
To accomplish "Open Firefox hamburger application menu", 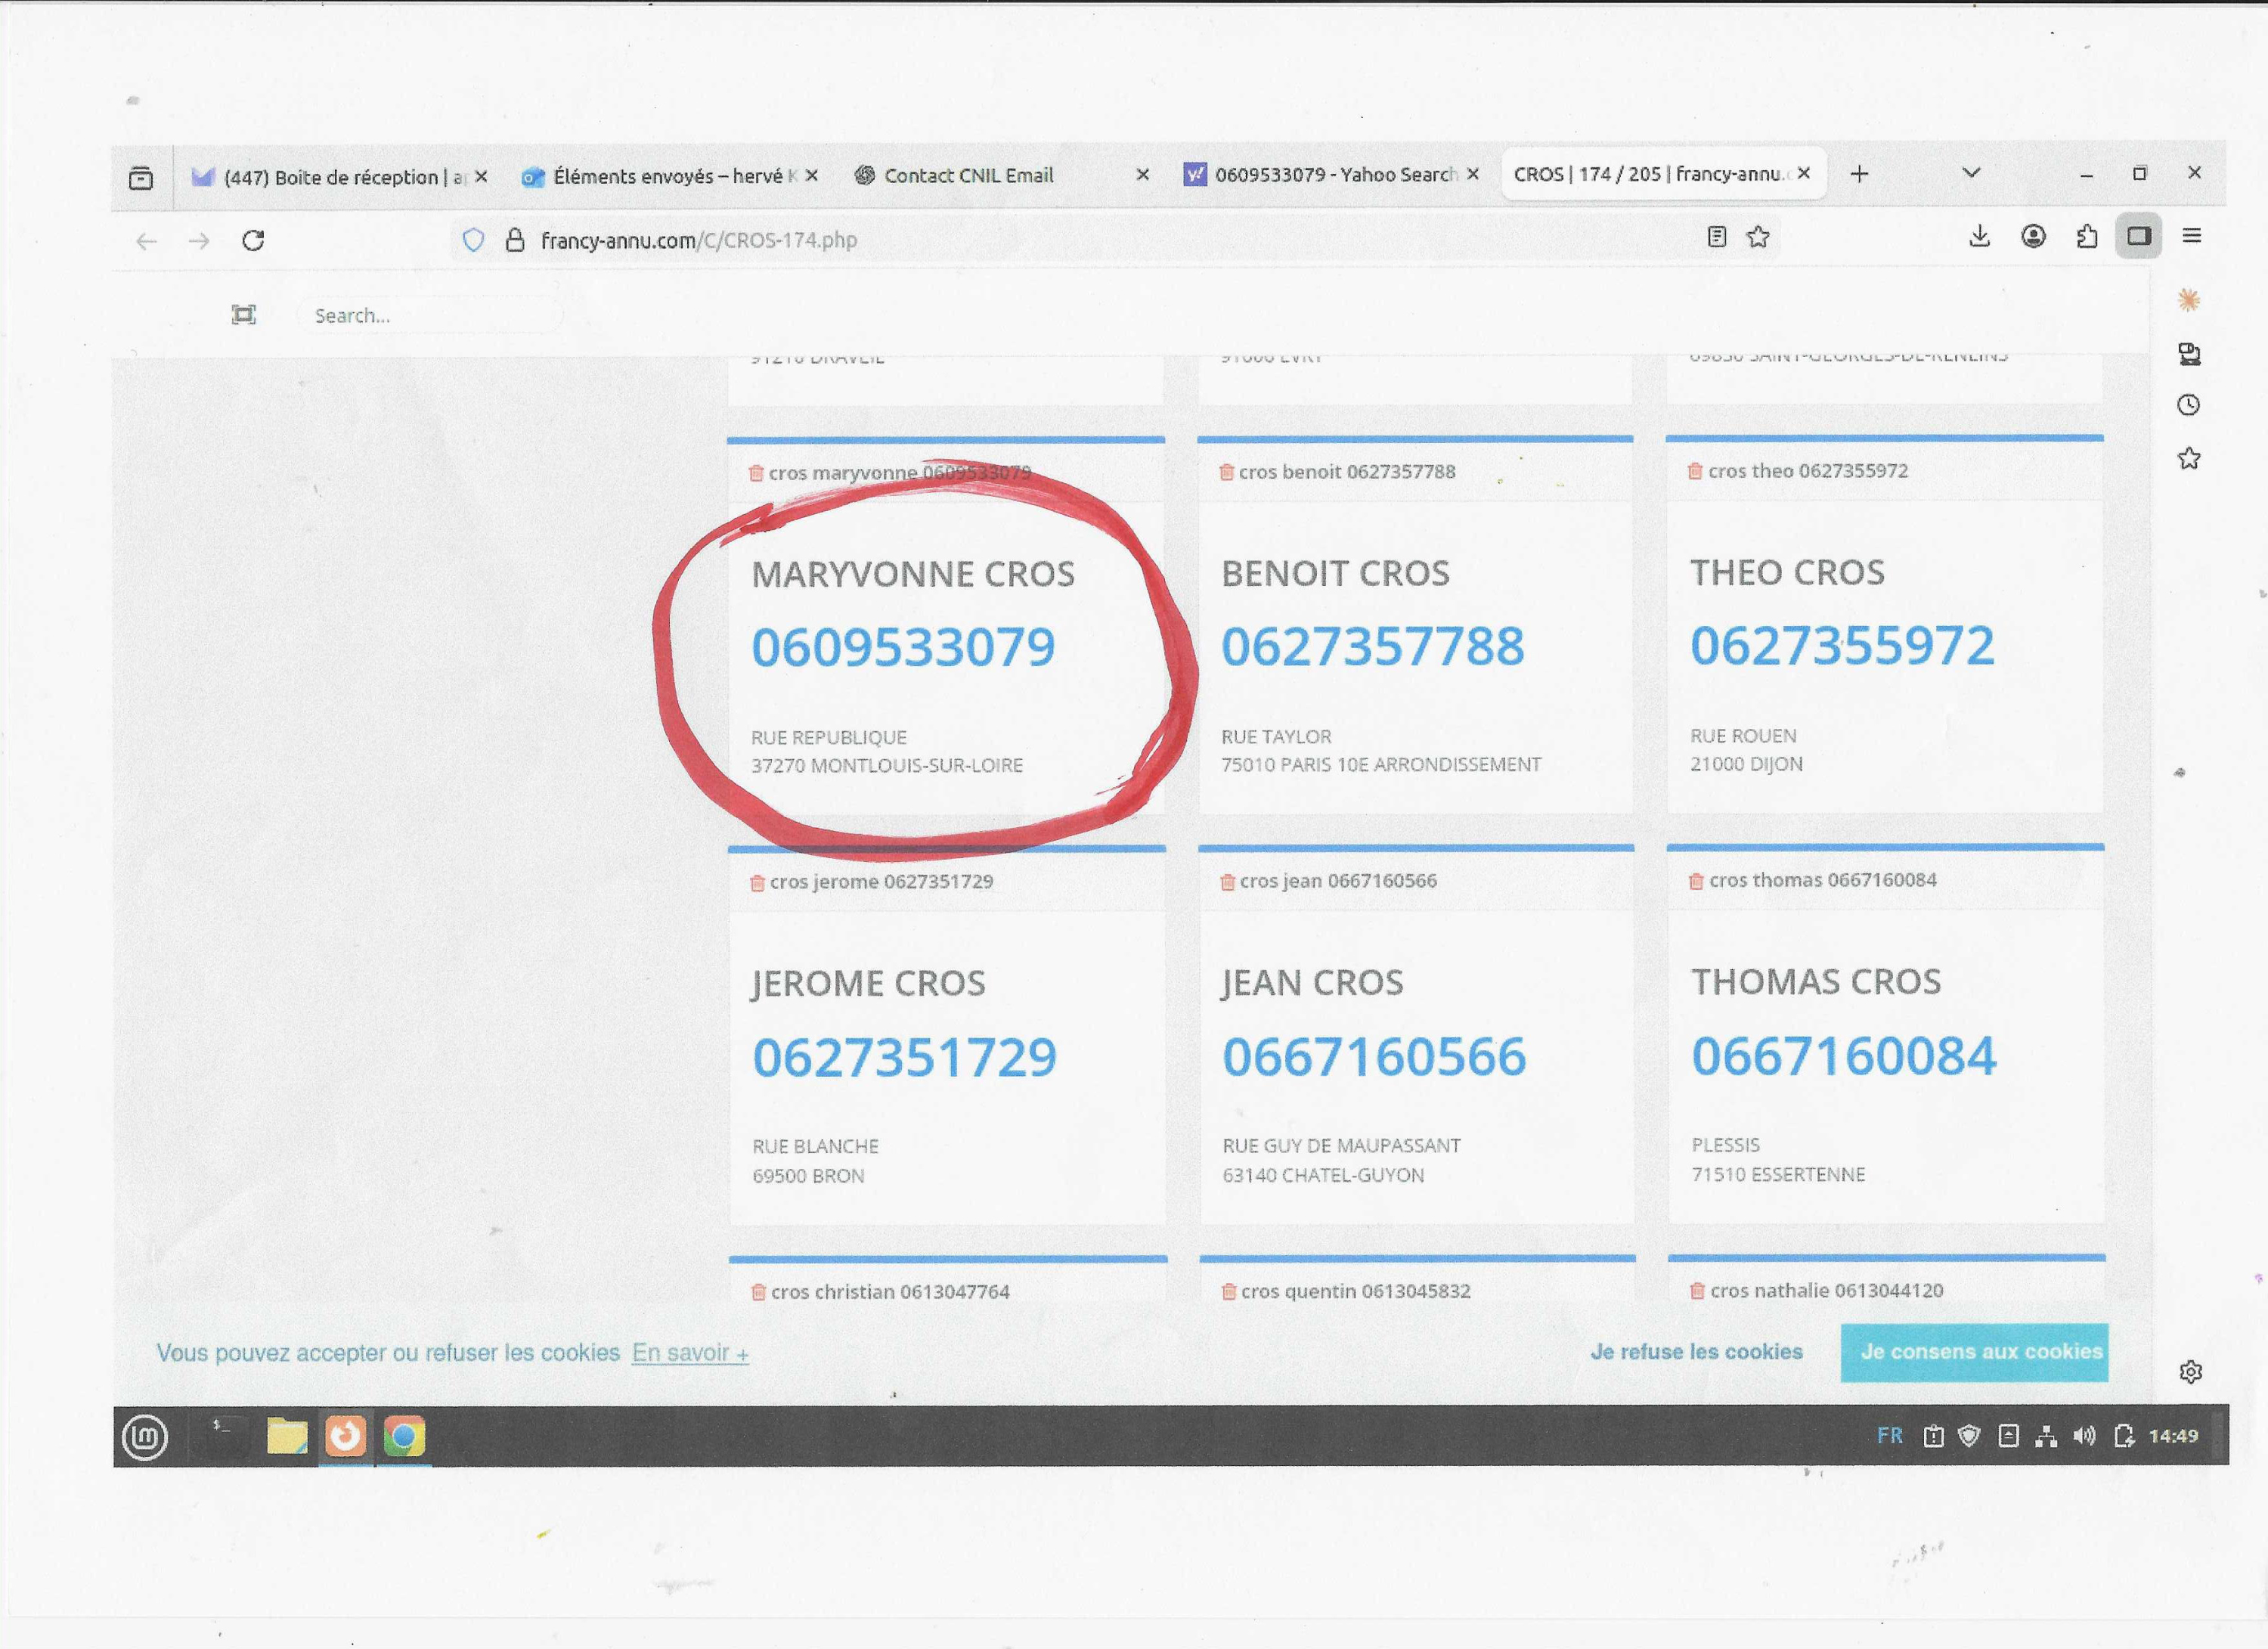I will [x=2191, y=236].
